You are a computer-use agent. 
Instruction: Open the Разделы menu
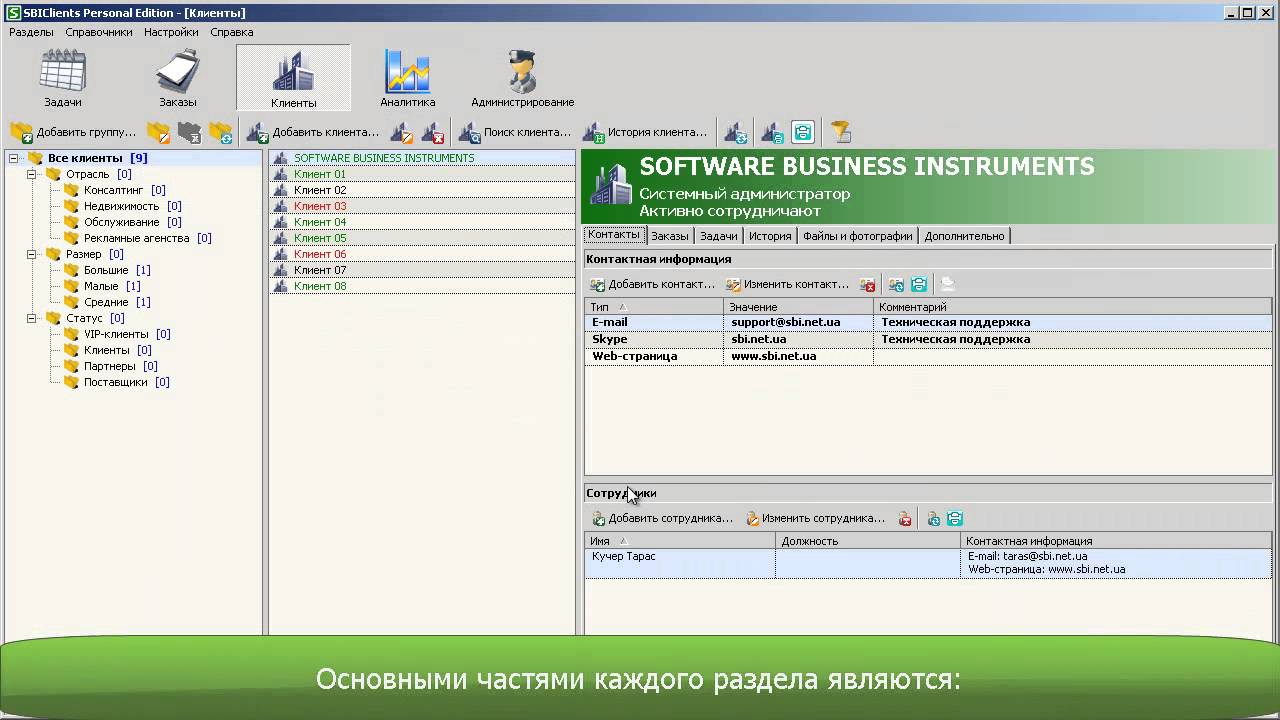click(x=31, y=32)
